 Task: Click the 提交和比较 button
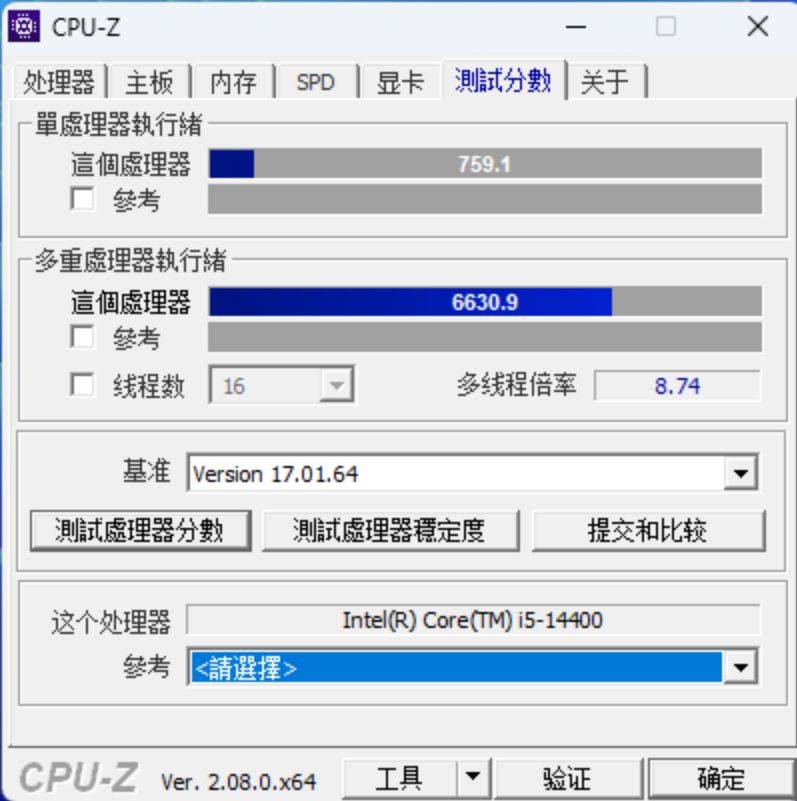648,530
